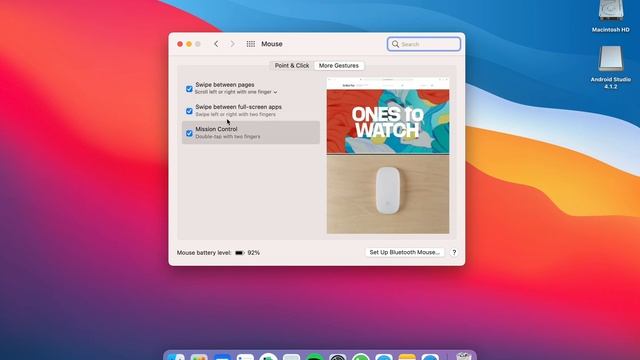Click the Mouse window title
The image size is (640, 360).
(272, 44)
